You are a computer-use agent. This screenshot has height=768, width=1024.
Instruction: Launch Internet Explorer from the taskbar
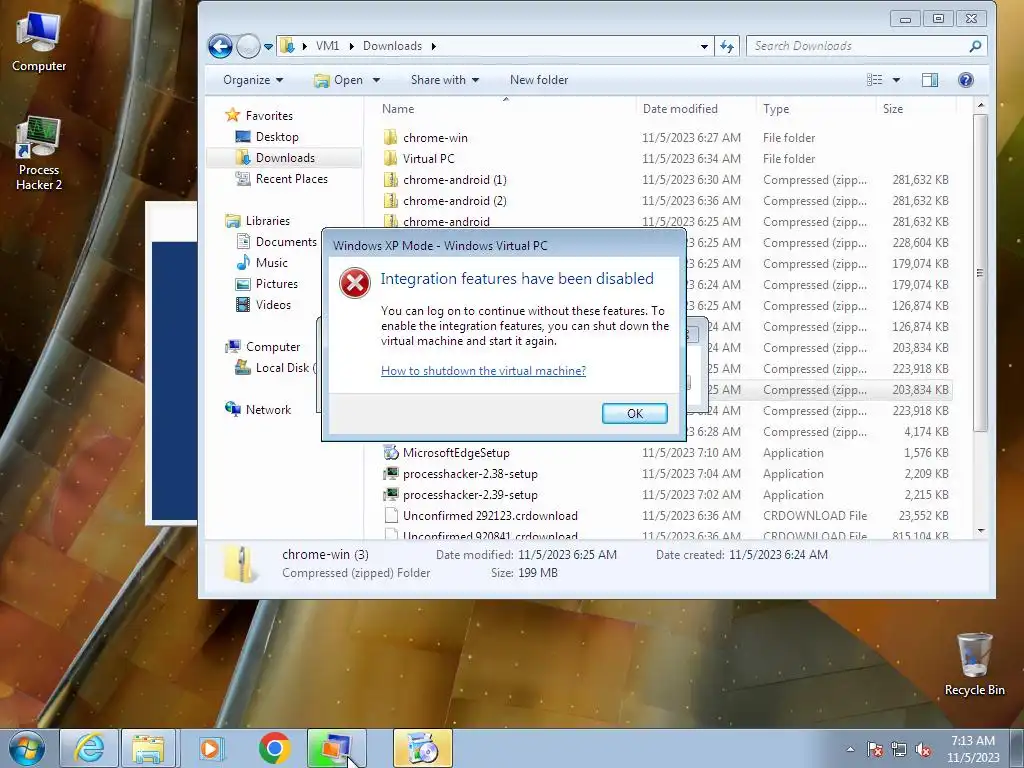click(x=88, y=748)
